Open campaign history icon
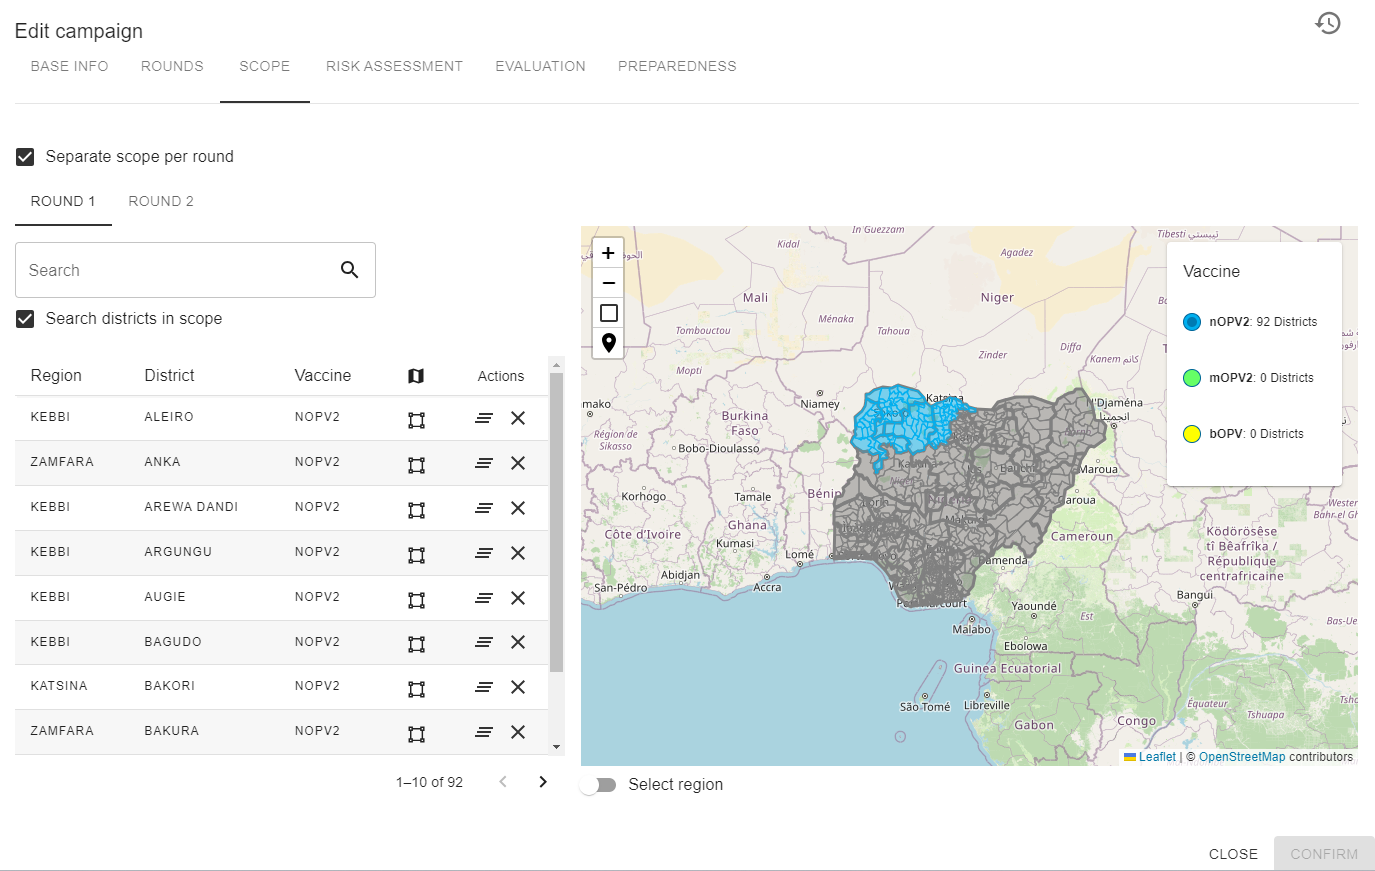The height and width of the screenshot is (871, 1375). pyautogui.click(x=1327, y=23)
